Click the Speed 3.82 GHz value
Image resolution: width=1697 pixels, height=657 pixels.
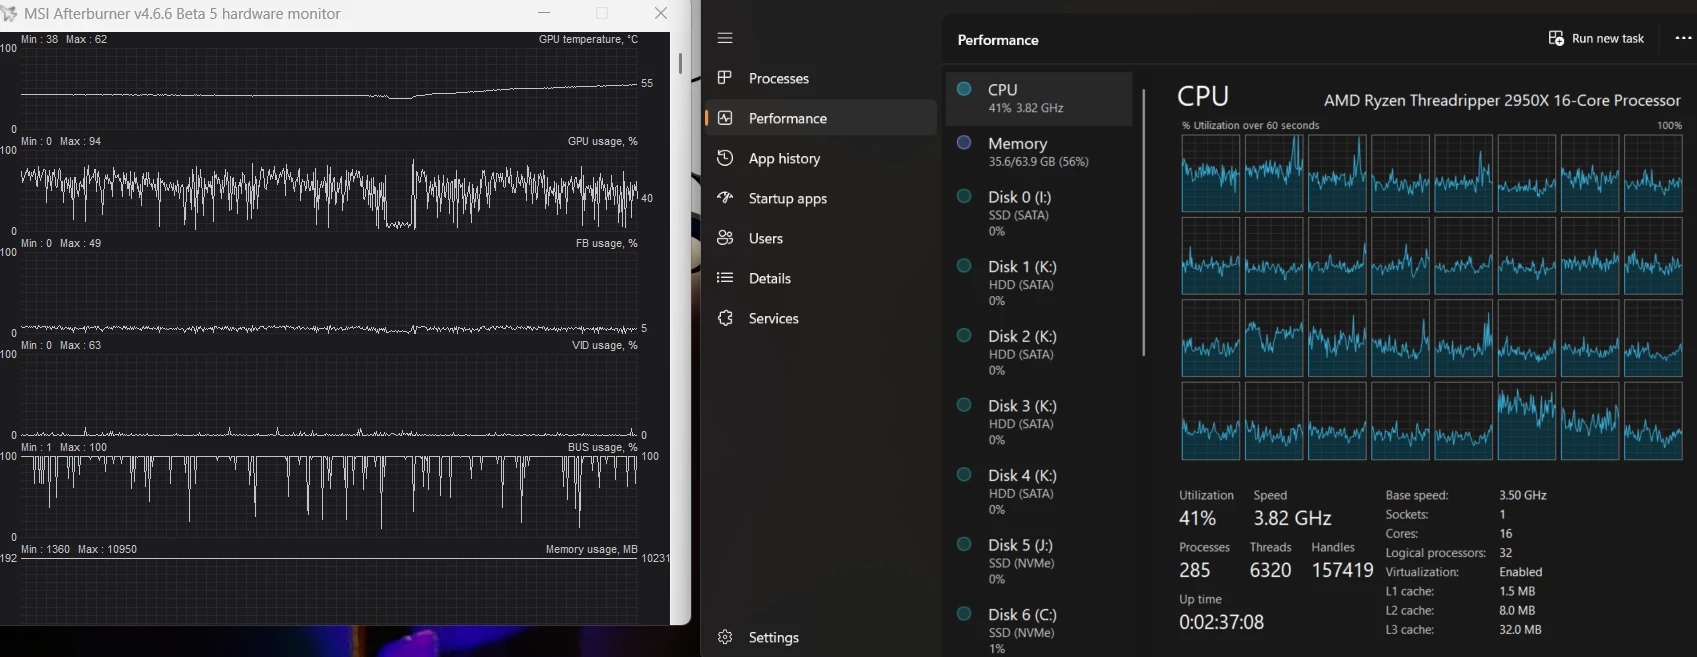point(1292,518)
